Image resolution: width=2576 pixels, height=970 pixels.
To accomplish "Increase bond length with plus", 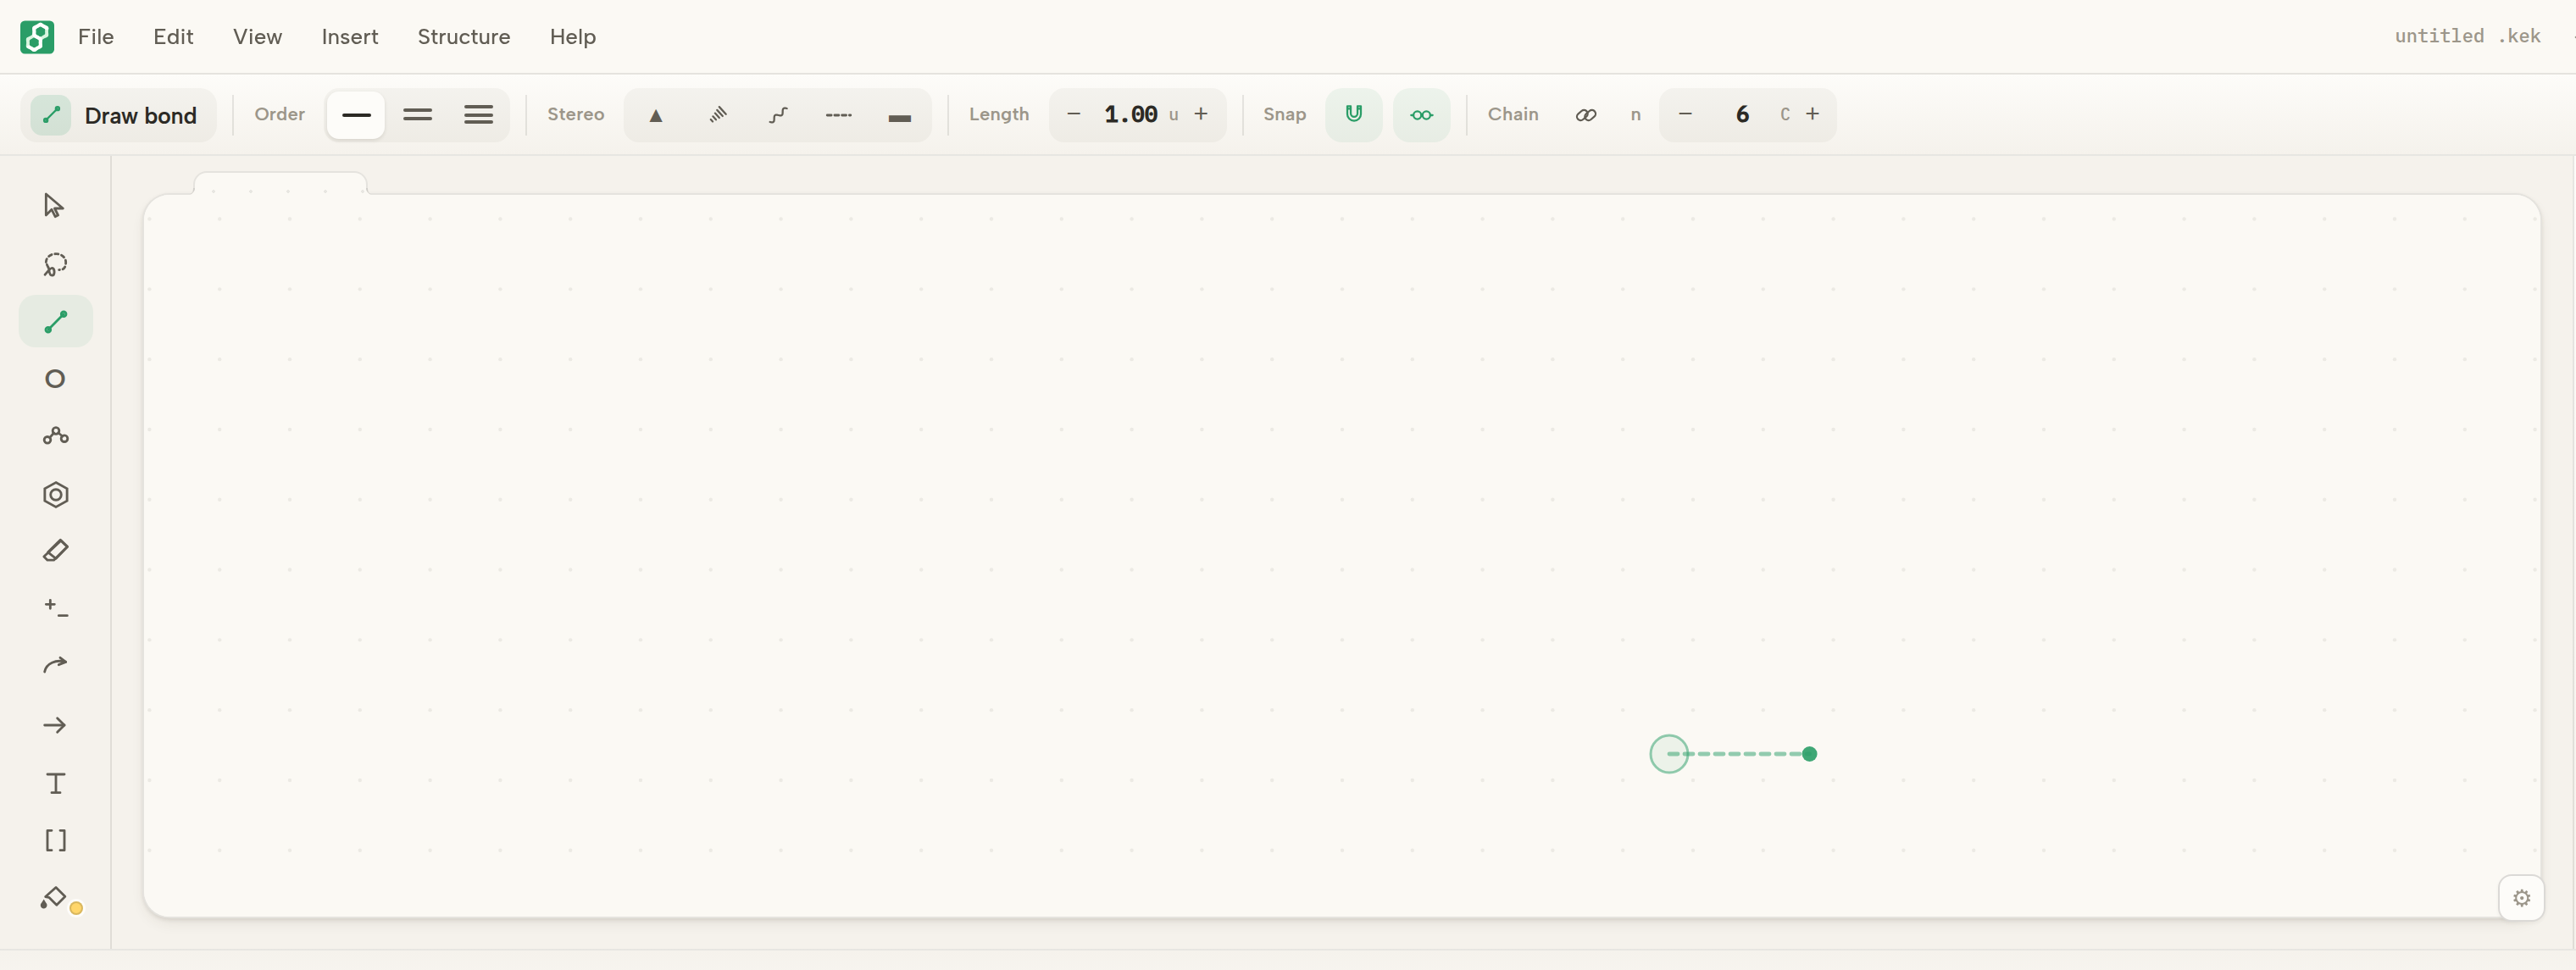I will (1201, 114).
